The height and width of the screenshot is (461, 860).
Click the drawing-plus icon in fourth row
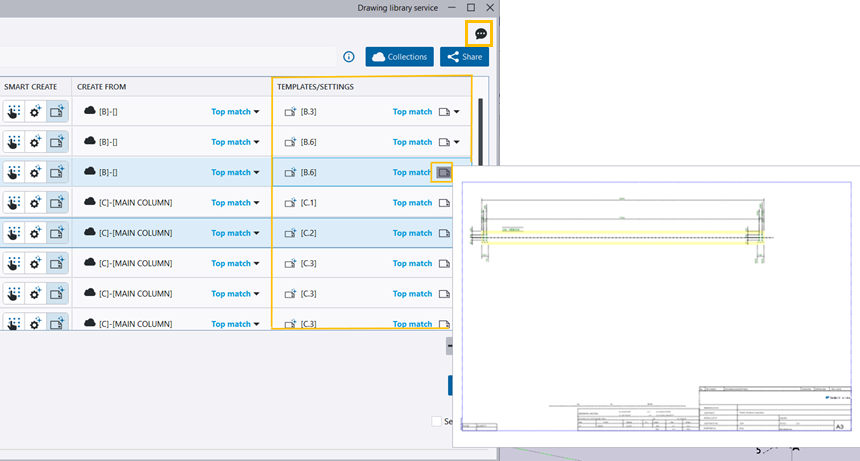(57, 203)
